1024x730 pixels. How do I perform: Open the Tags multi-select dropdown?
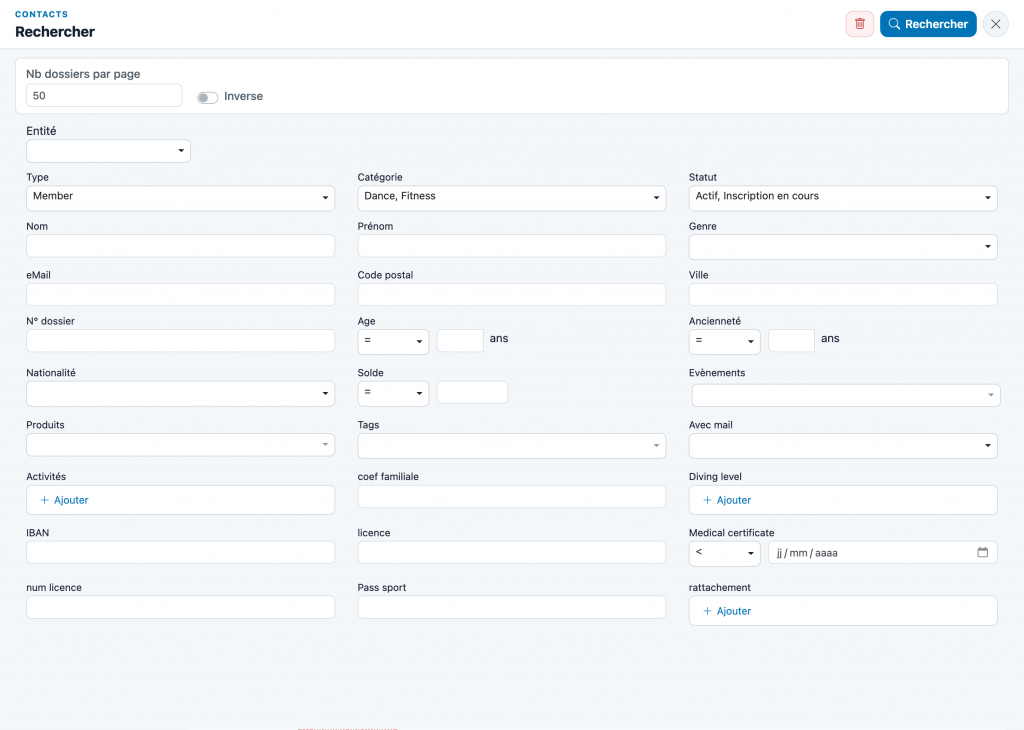point(511,446)
